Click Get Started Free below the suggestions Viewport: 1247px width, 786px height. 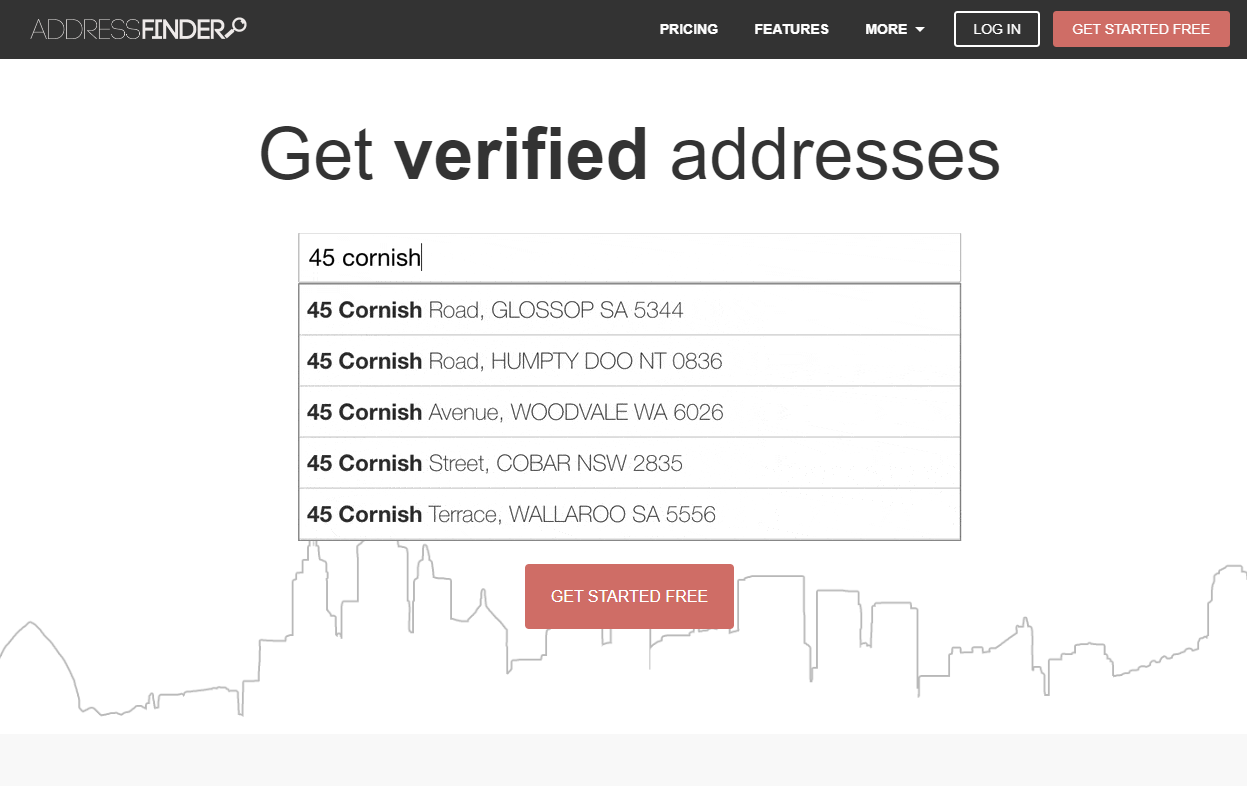(629, 596)
